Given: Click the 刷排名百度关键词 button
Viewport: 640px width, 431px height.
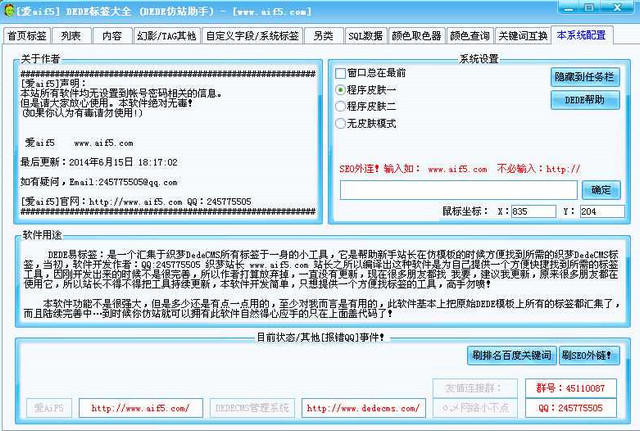Looking at the screenshot, I should (x=511, y=355).
